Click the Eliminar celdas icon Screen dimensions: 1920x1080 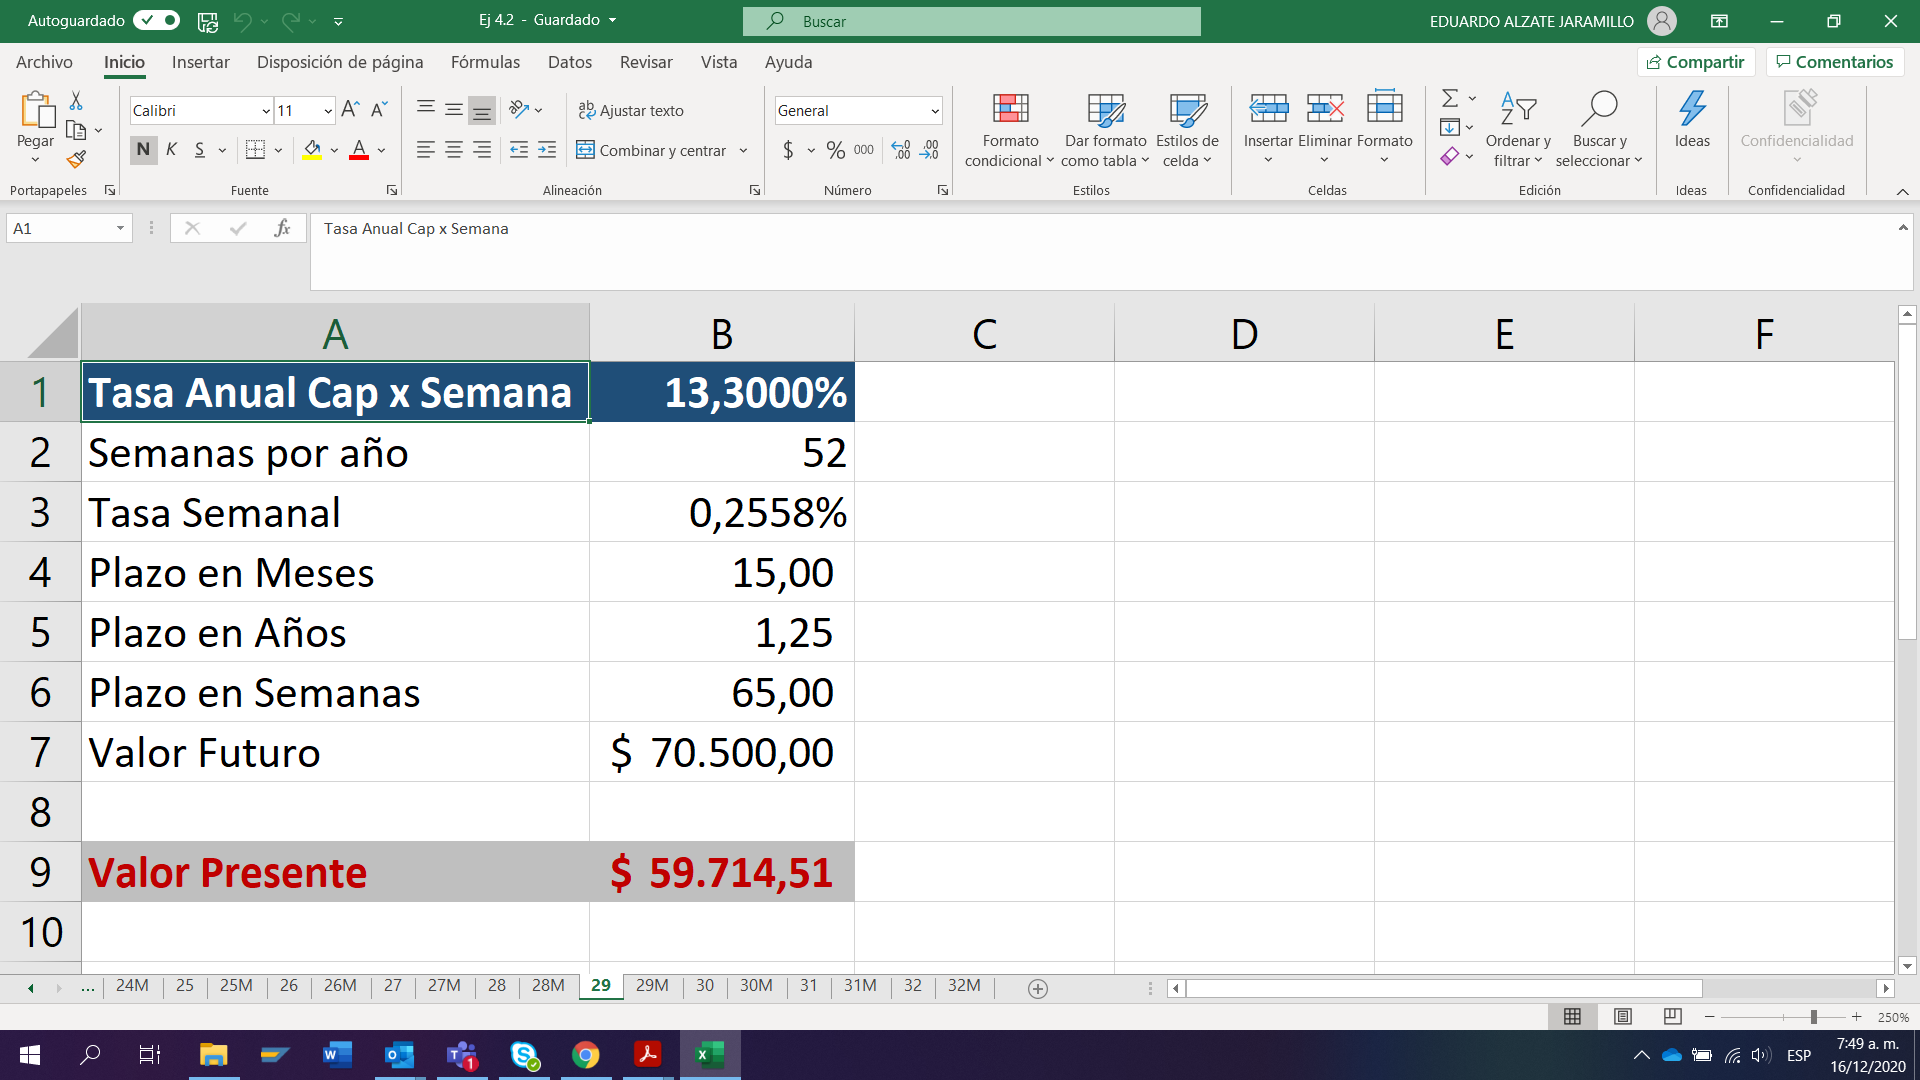pos(1324,125)
